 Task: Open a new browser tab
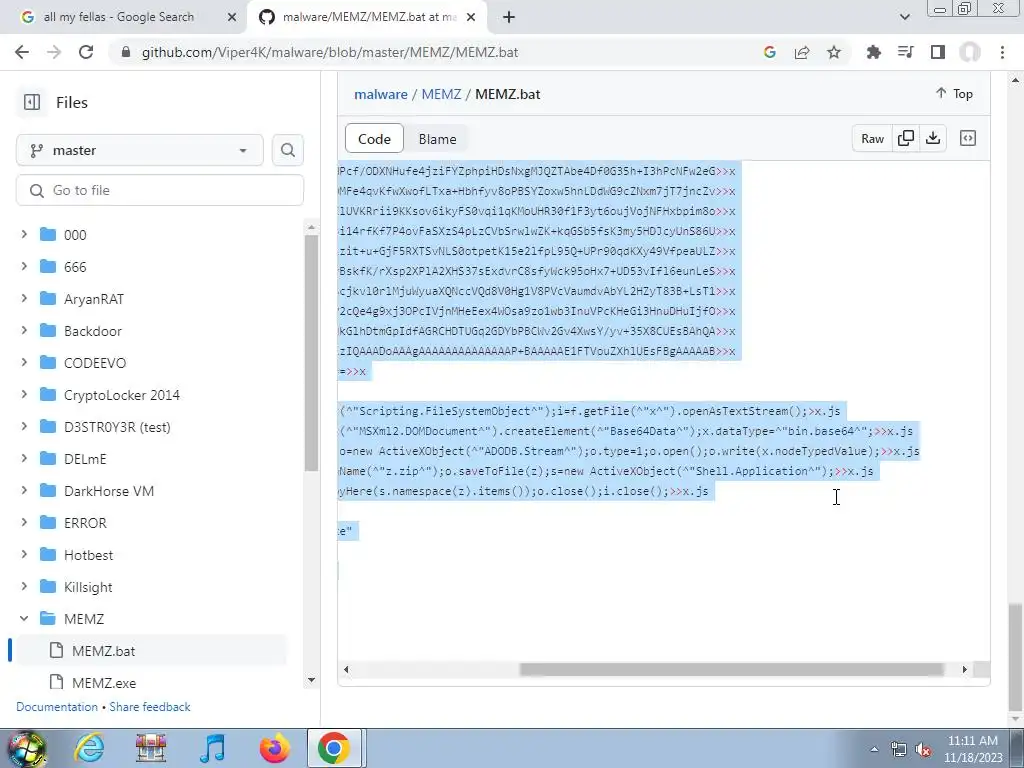point(509,18)
